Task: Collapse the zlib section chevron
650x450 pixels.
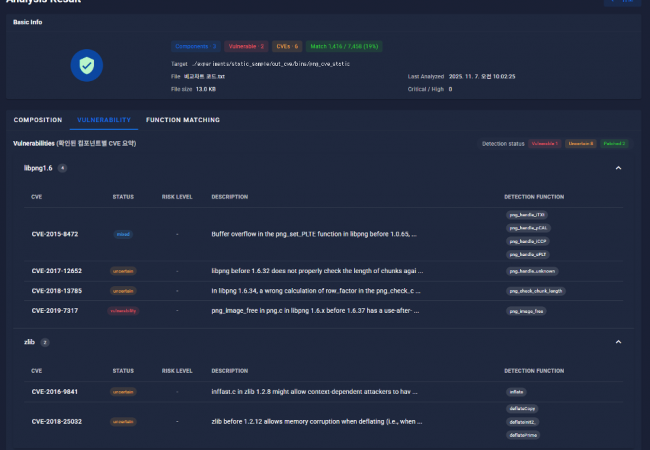Action: click(x=618, y=342)
